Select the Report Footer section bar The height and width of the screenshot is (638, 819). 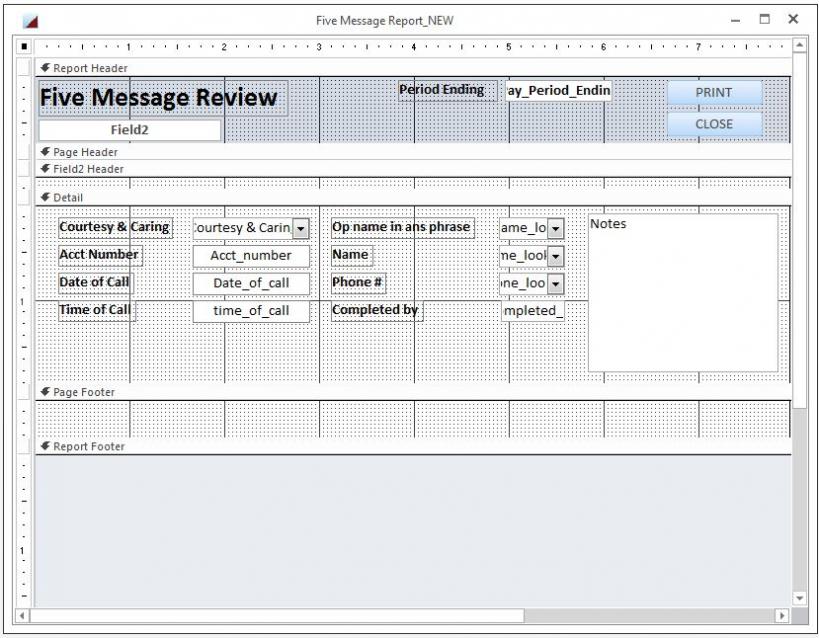pyautogui.click(x=413, y=446)
